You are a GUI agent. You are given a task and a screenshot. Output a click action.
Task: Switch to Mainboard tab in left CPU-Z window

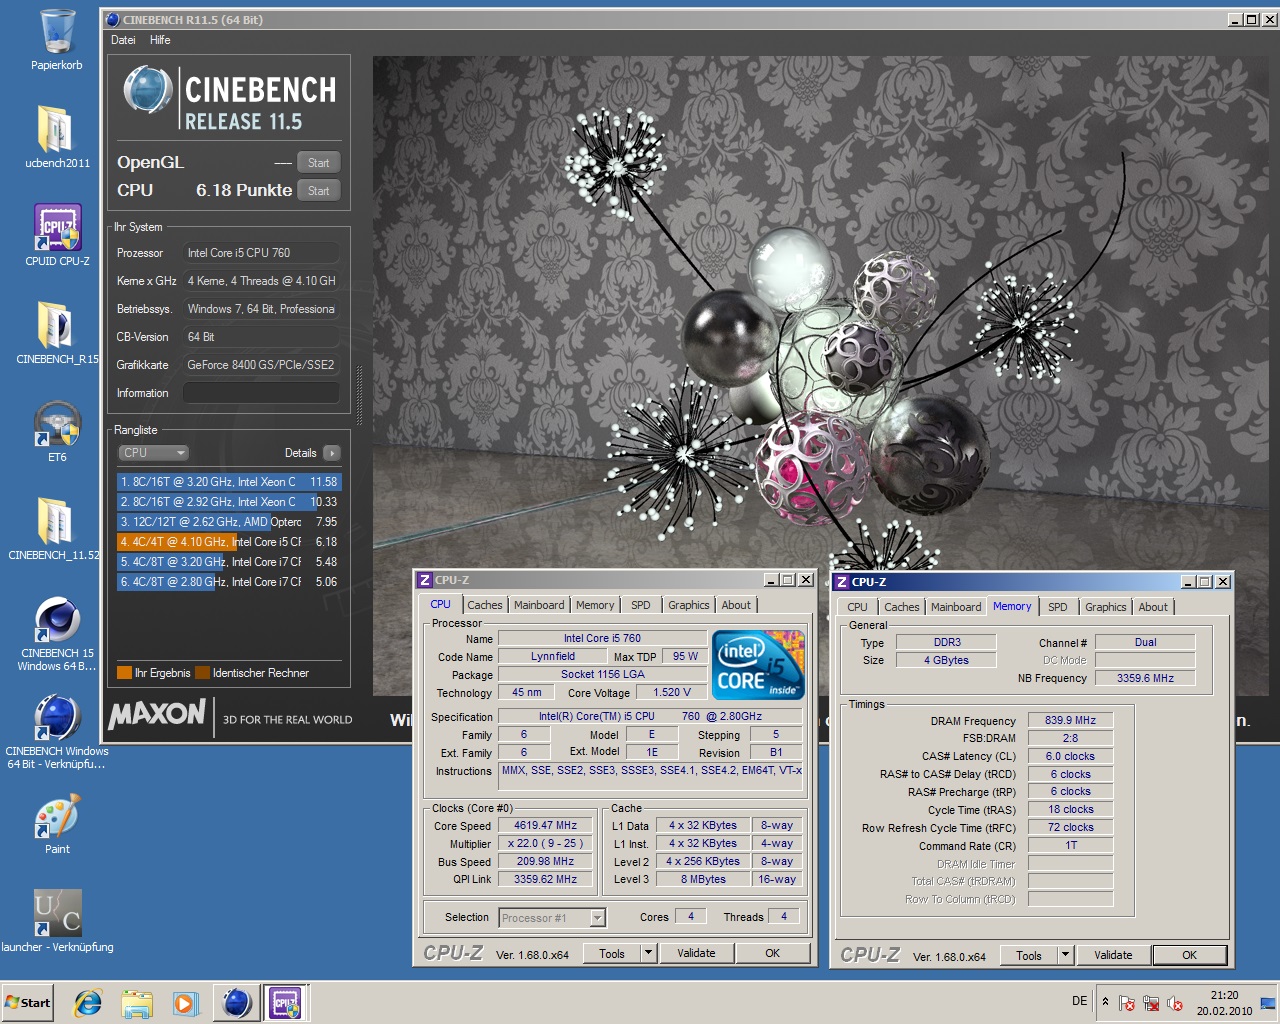[x=539, y=605]
